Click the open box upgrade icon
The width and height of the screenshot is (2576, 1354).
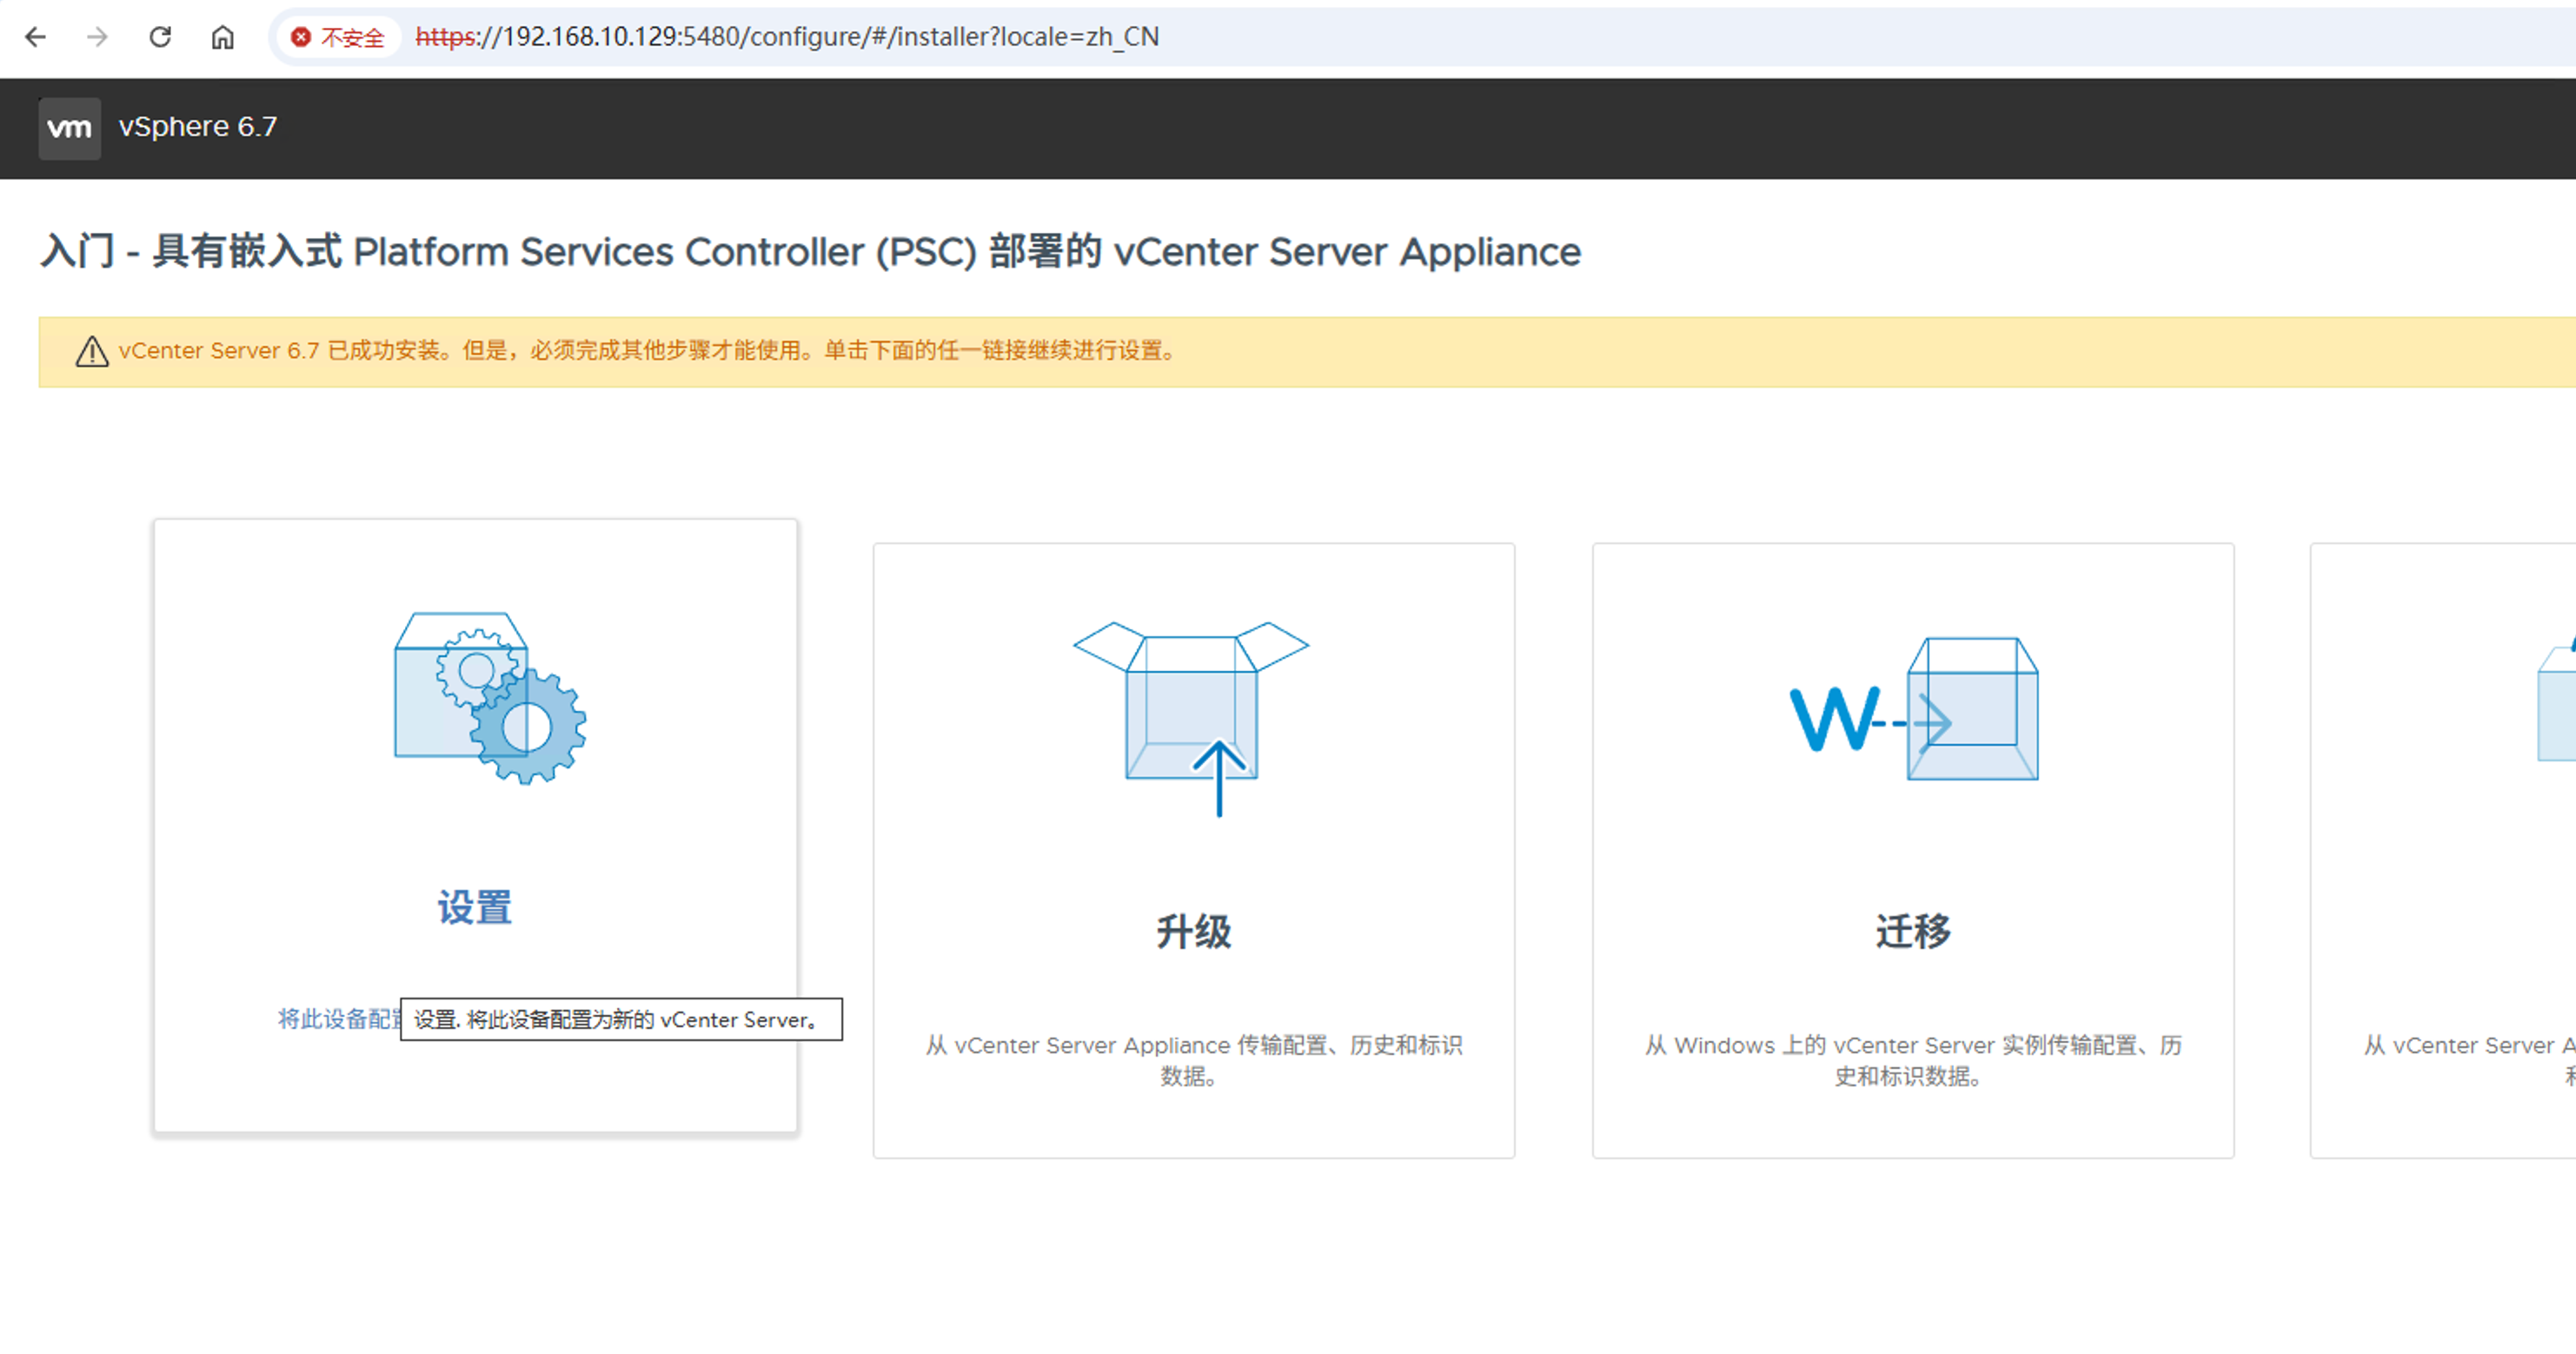click(x=1191, y=718)
